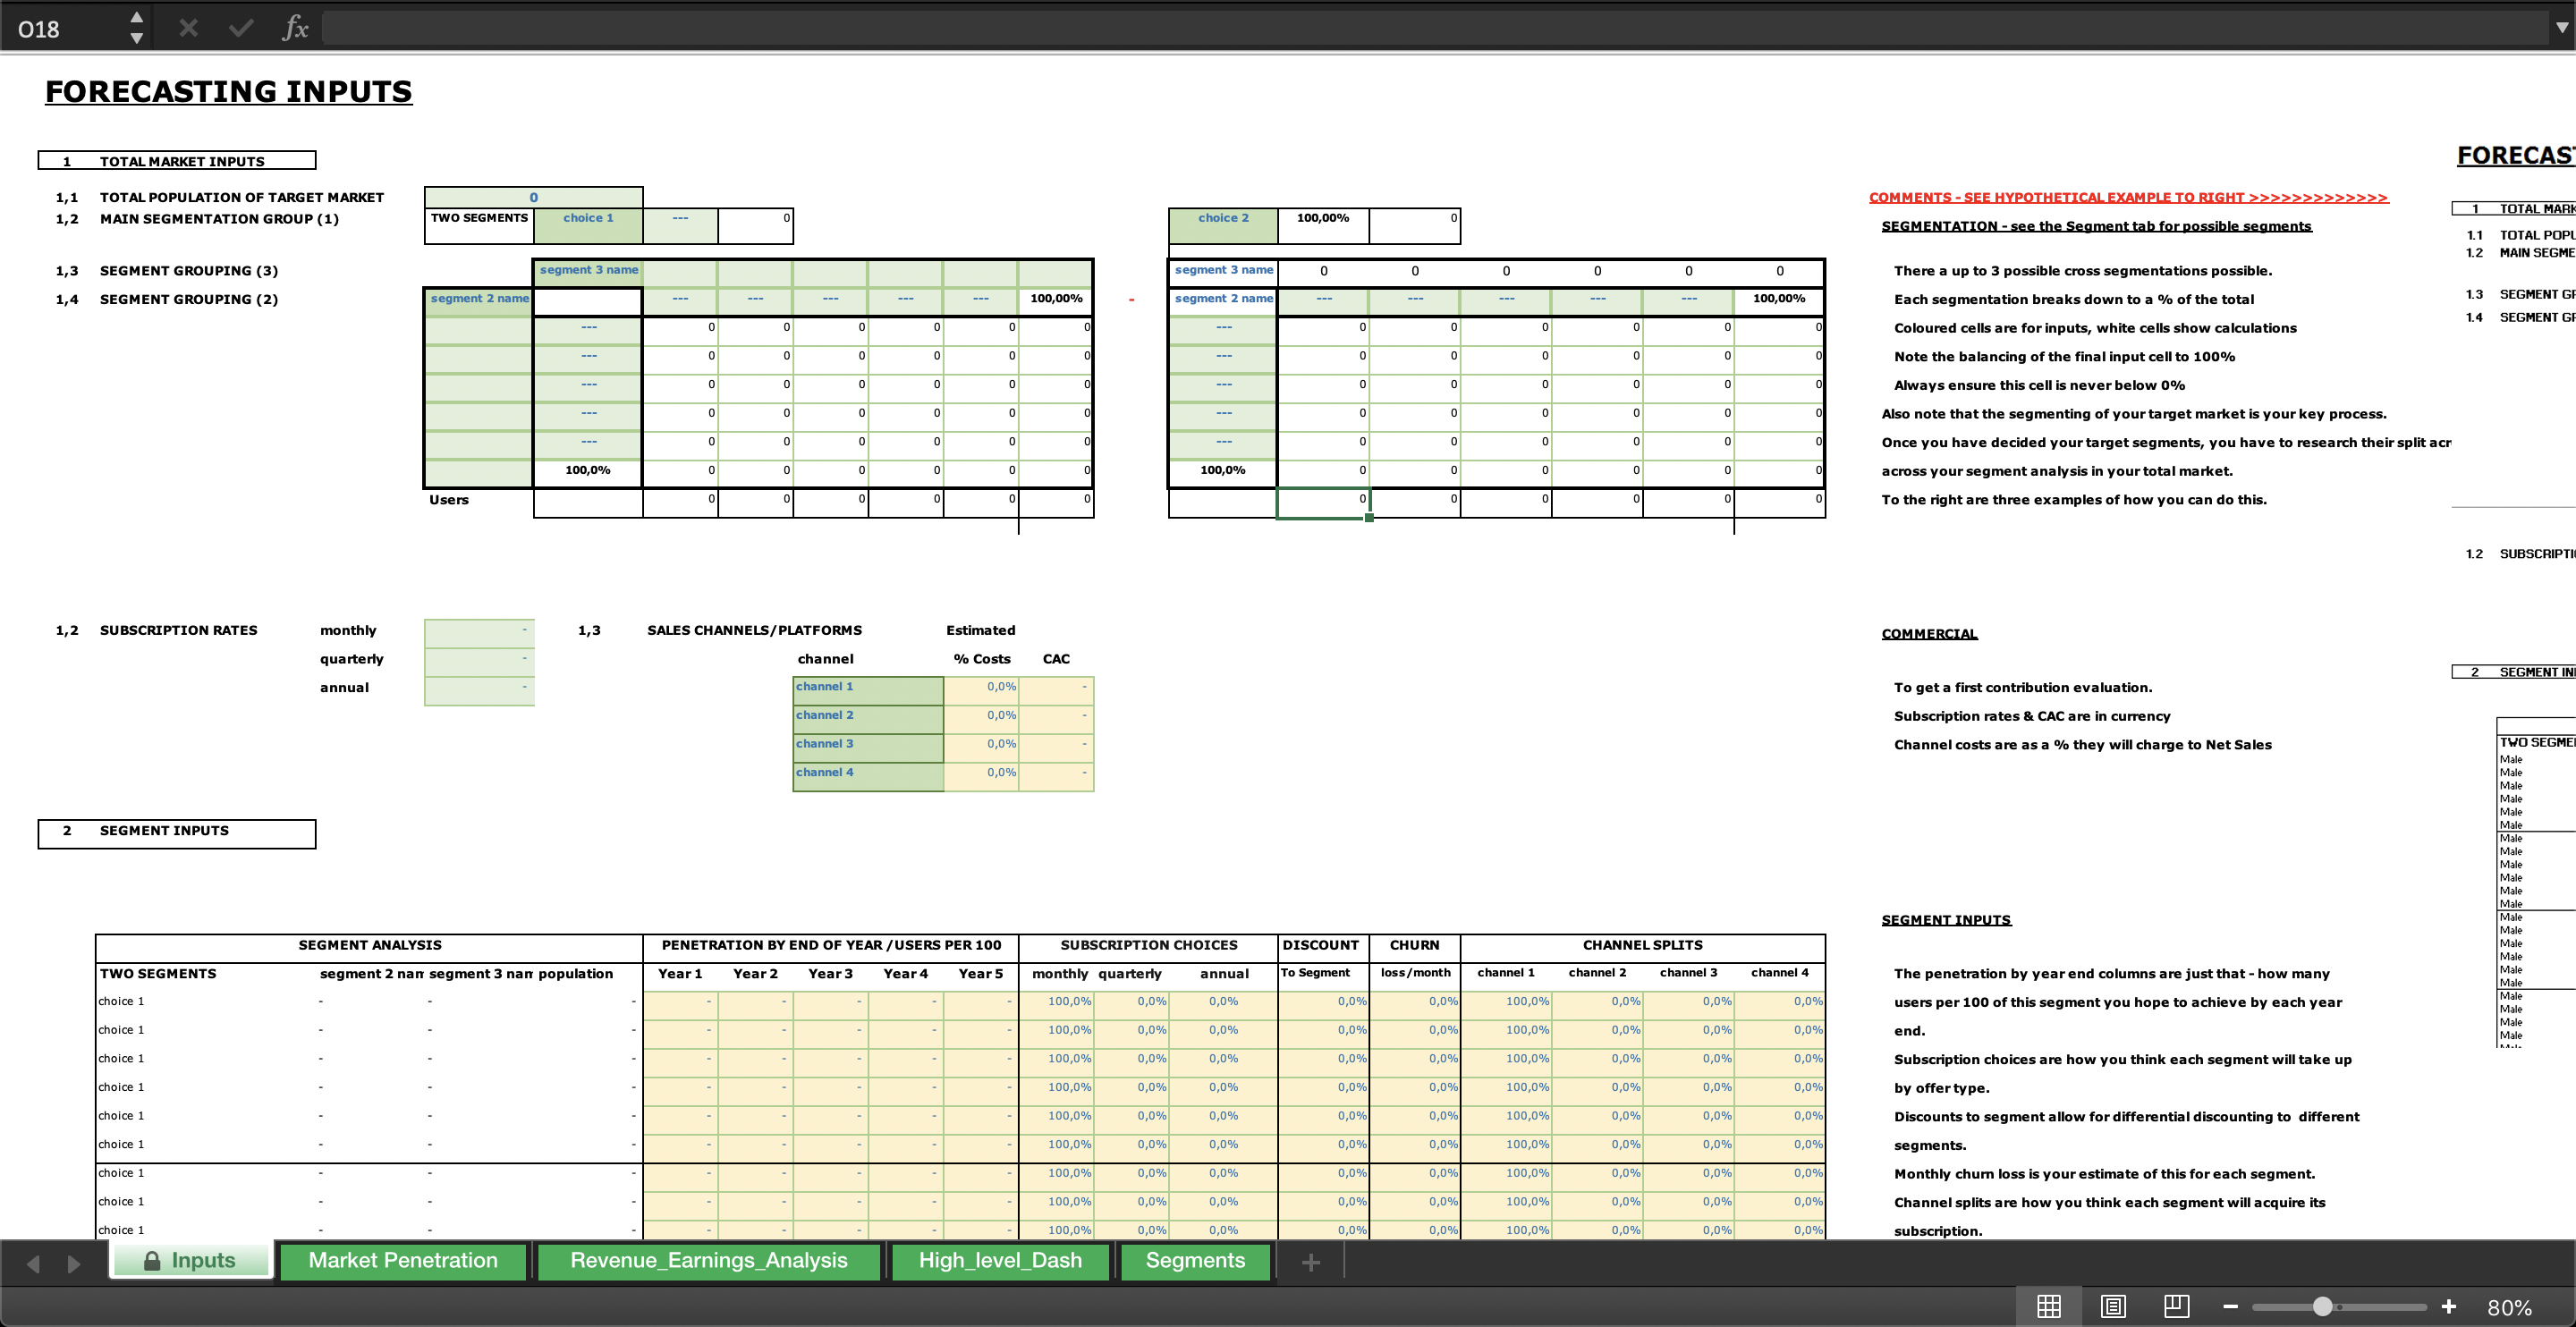
Task: Click the confirm entry checkmark icon
Action: pyautogui.click(x=241, y=28)
